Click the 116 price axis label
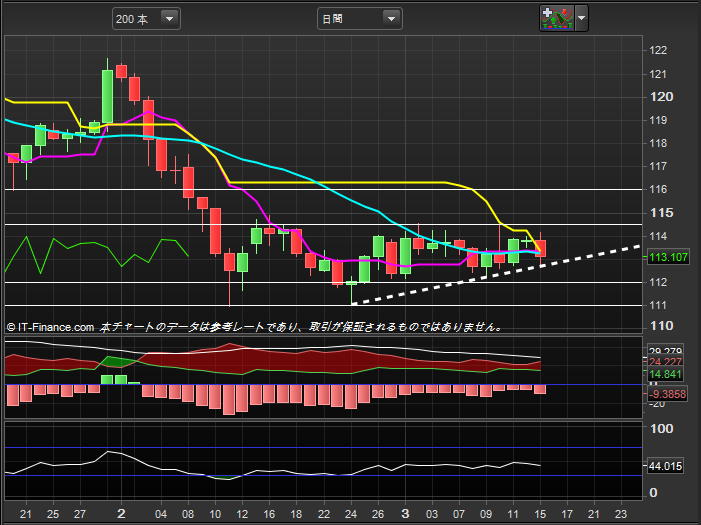This screenshot has width=701, height=525. tap(658, 189)
